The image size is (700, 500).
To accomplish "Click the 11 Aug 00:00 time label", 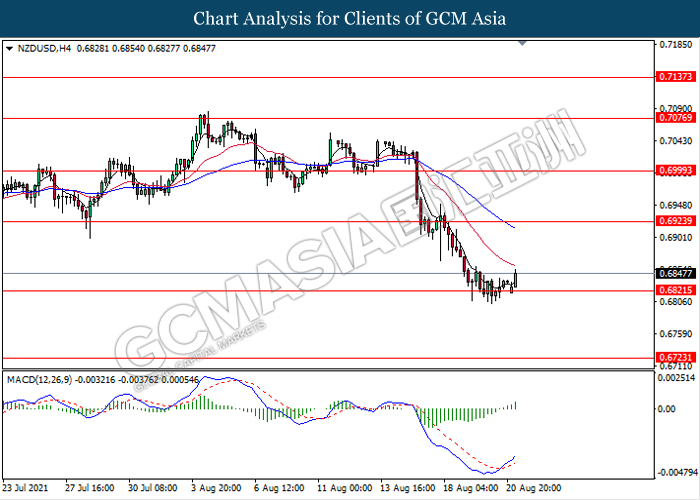I will [x=345, y=488].
